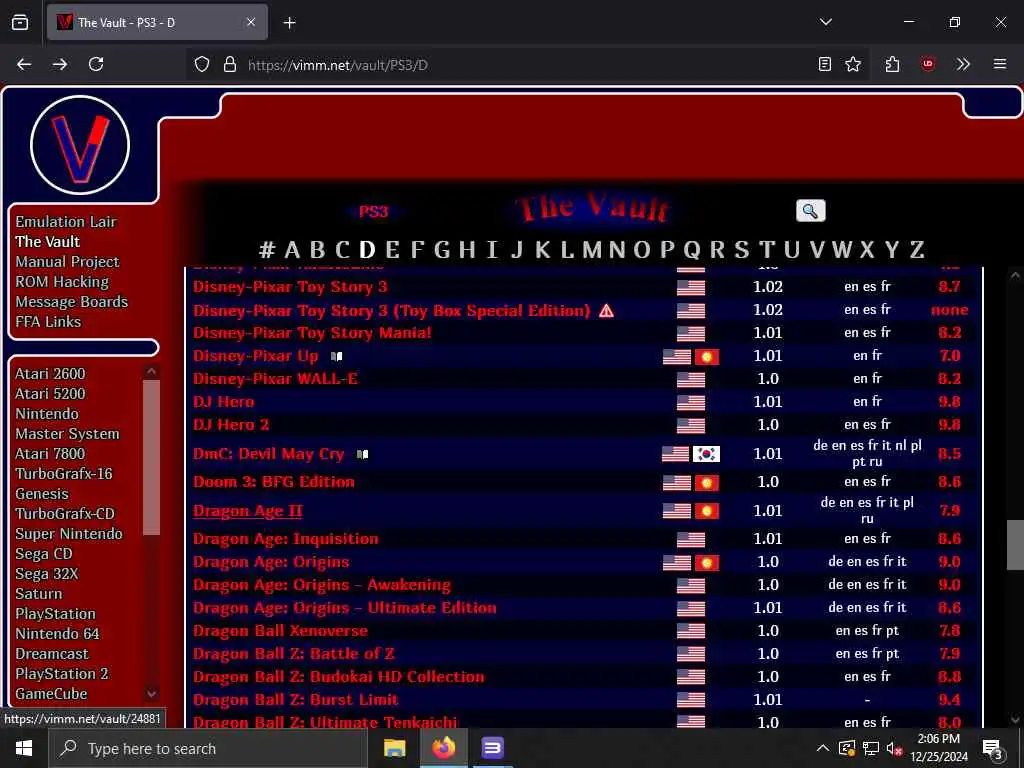Click the game list scrollbar thumb
The width and height of the screenshot is (1024, 768).
coord(1015,545)
